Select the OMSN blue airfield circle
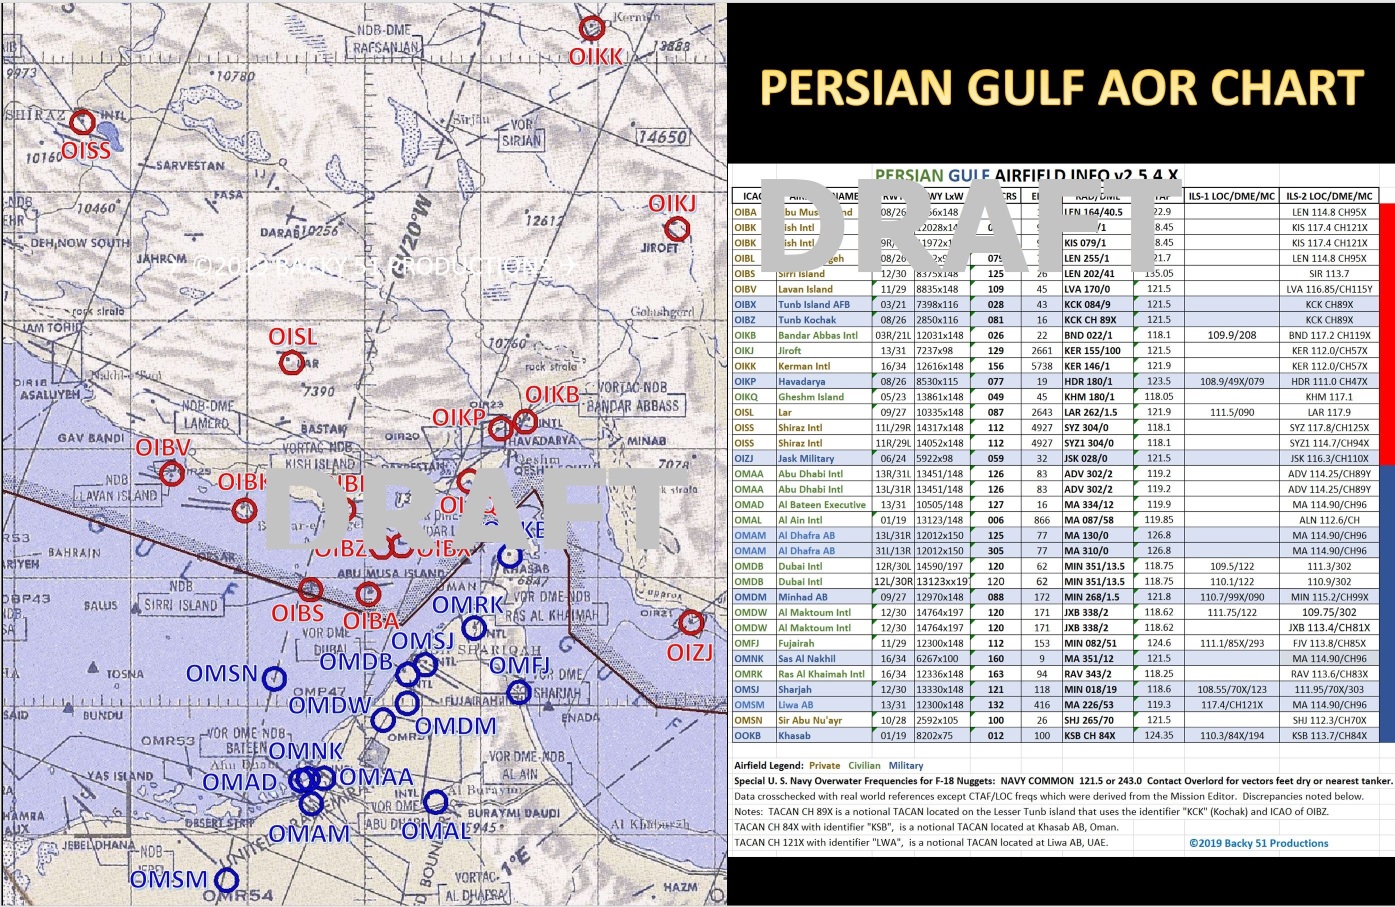 pyautogui.click(x=274, y=679)
